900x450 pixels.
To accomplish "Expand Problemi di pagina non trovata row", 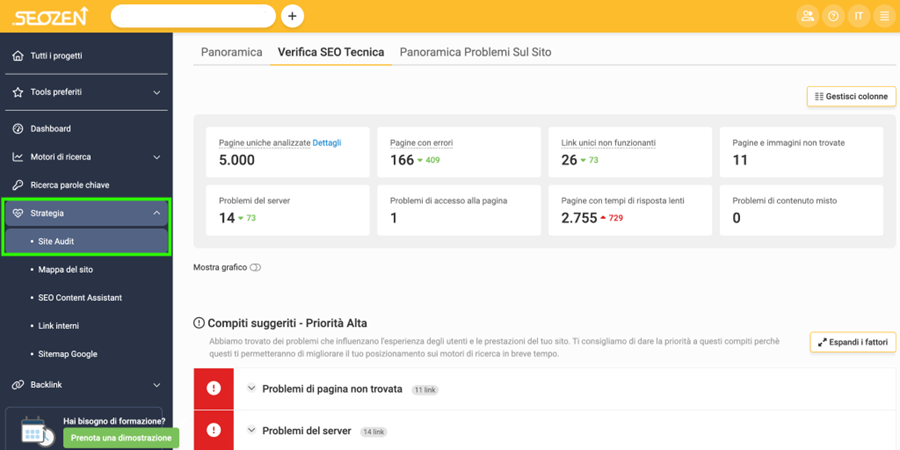I will pos(252,389).
